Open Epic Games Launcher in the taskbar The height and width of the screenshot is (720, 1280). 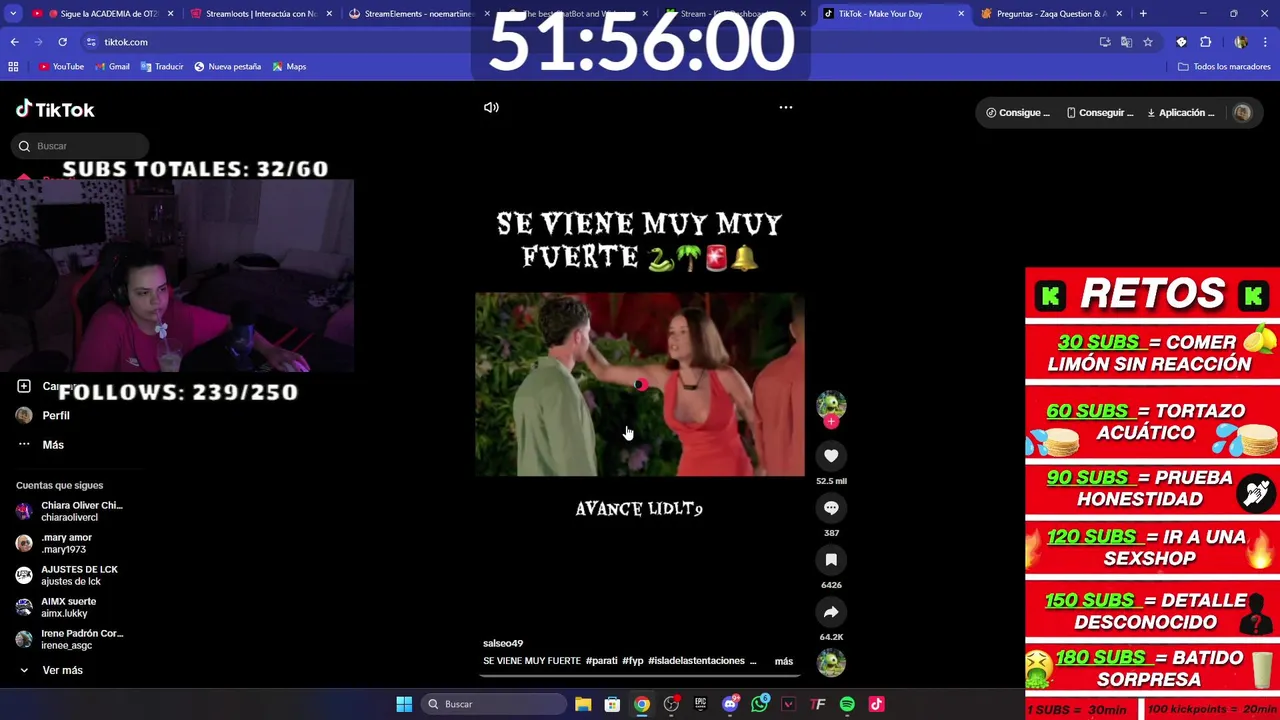pos(701,704)
